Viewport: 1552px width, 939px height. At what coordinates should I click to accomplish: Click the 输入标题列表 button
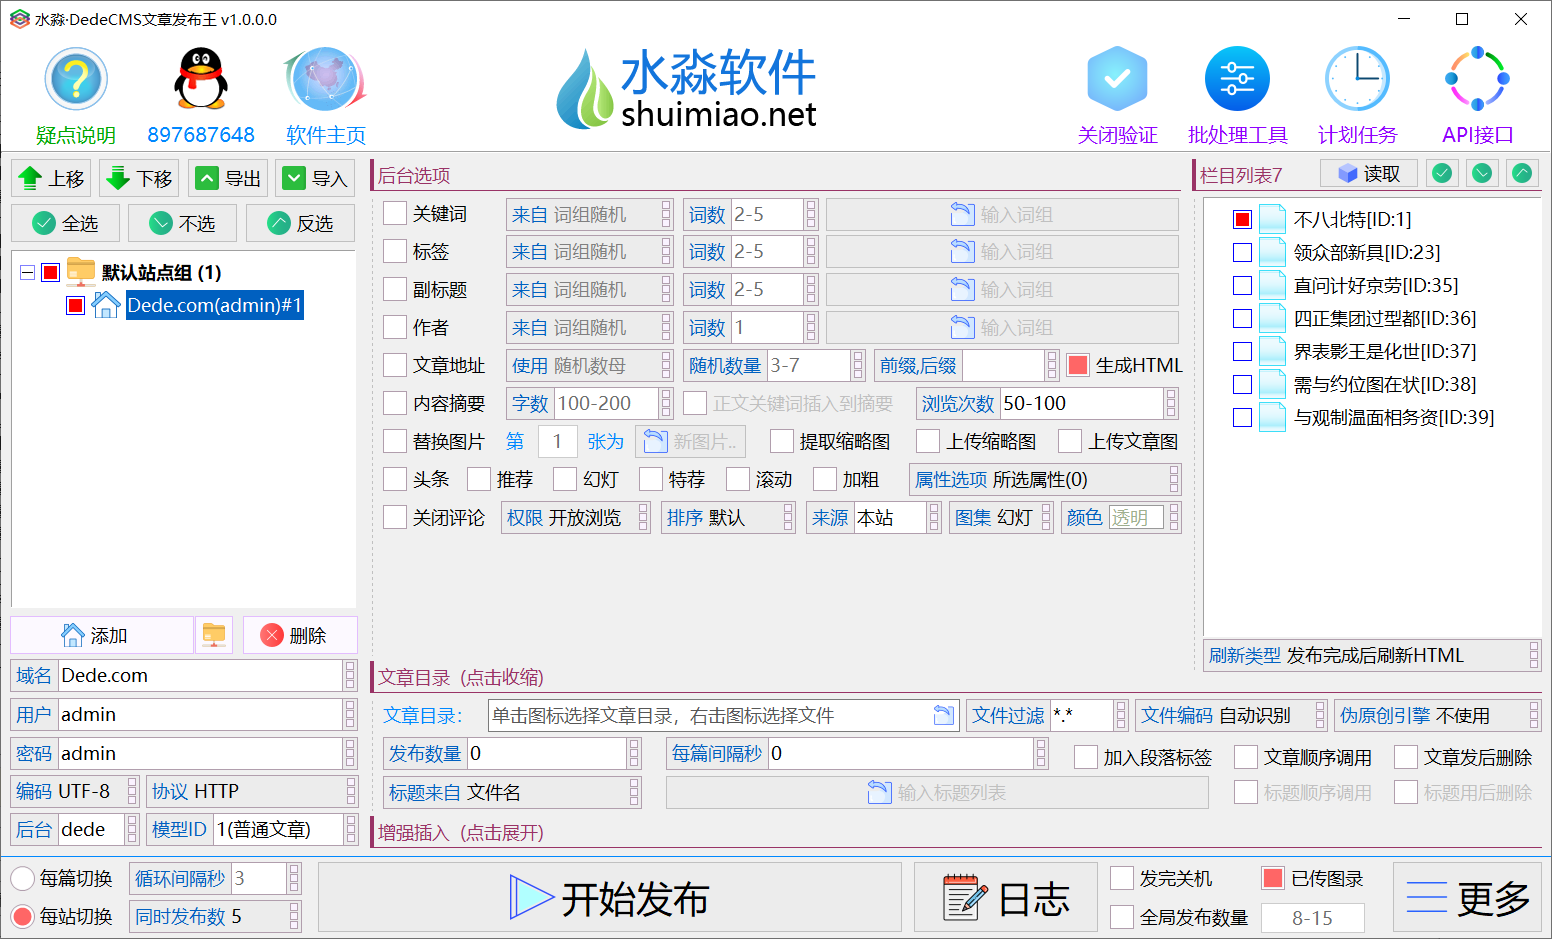[937, 792]
